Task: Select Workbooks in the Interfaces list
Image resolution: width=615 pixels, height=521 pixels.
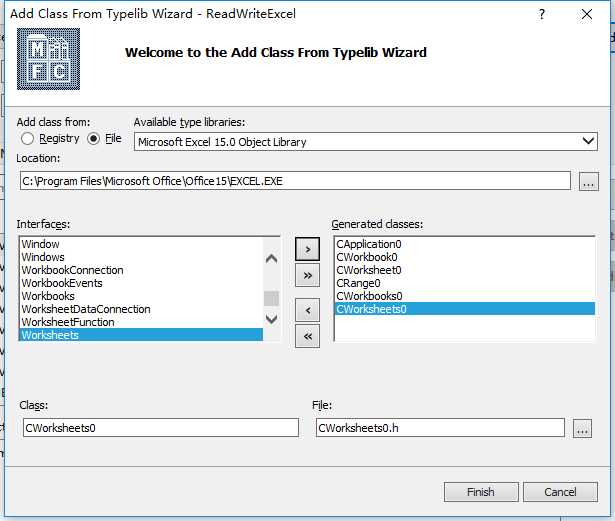Action: [141, 296]
